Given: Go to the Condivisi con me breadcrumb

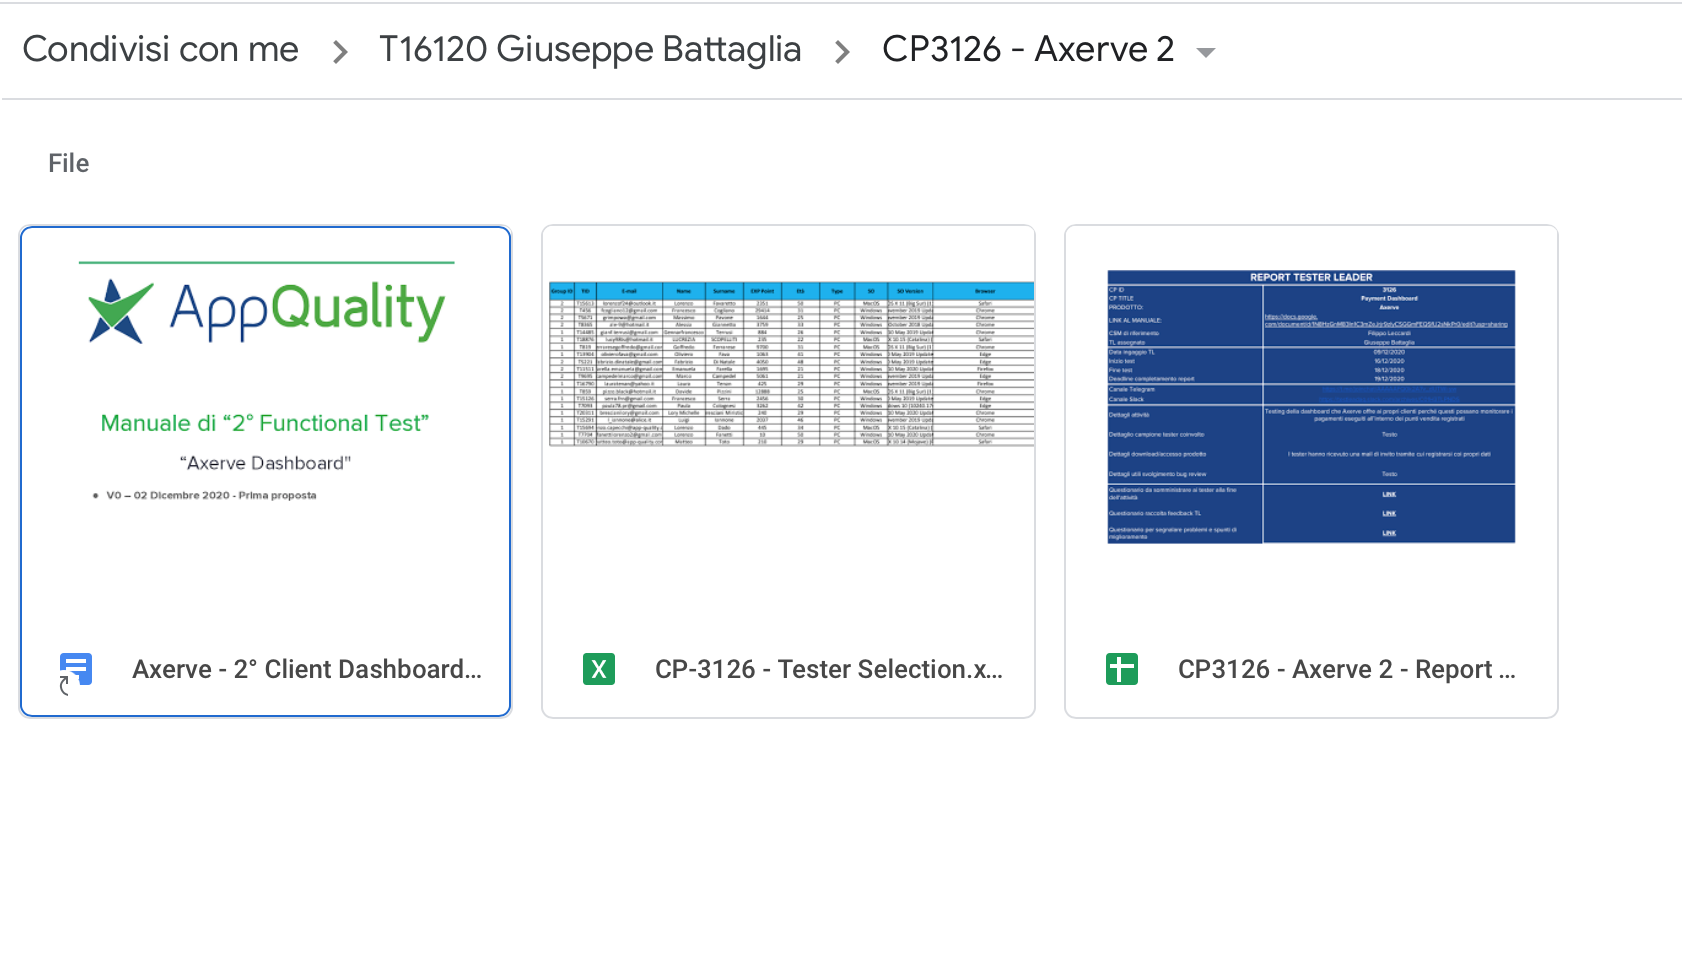Looking at the screenshot, I should 161,49.
